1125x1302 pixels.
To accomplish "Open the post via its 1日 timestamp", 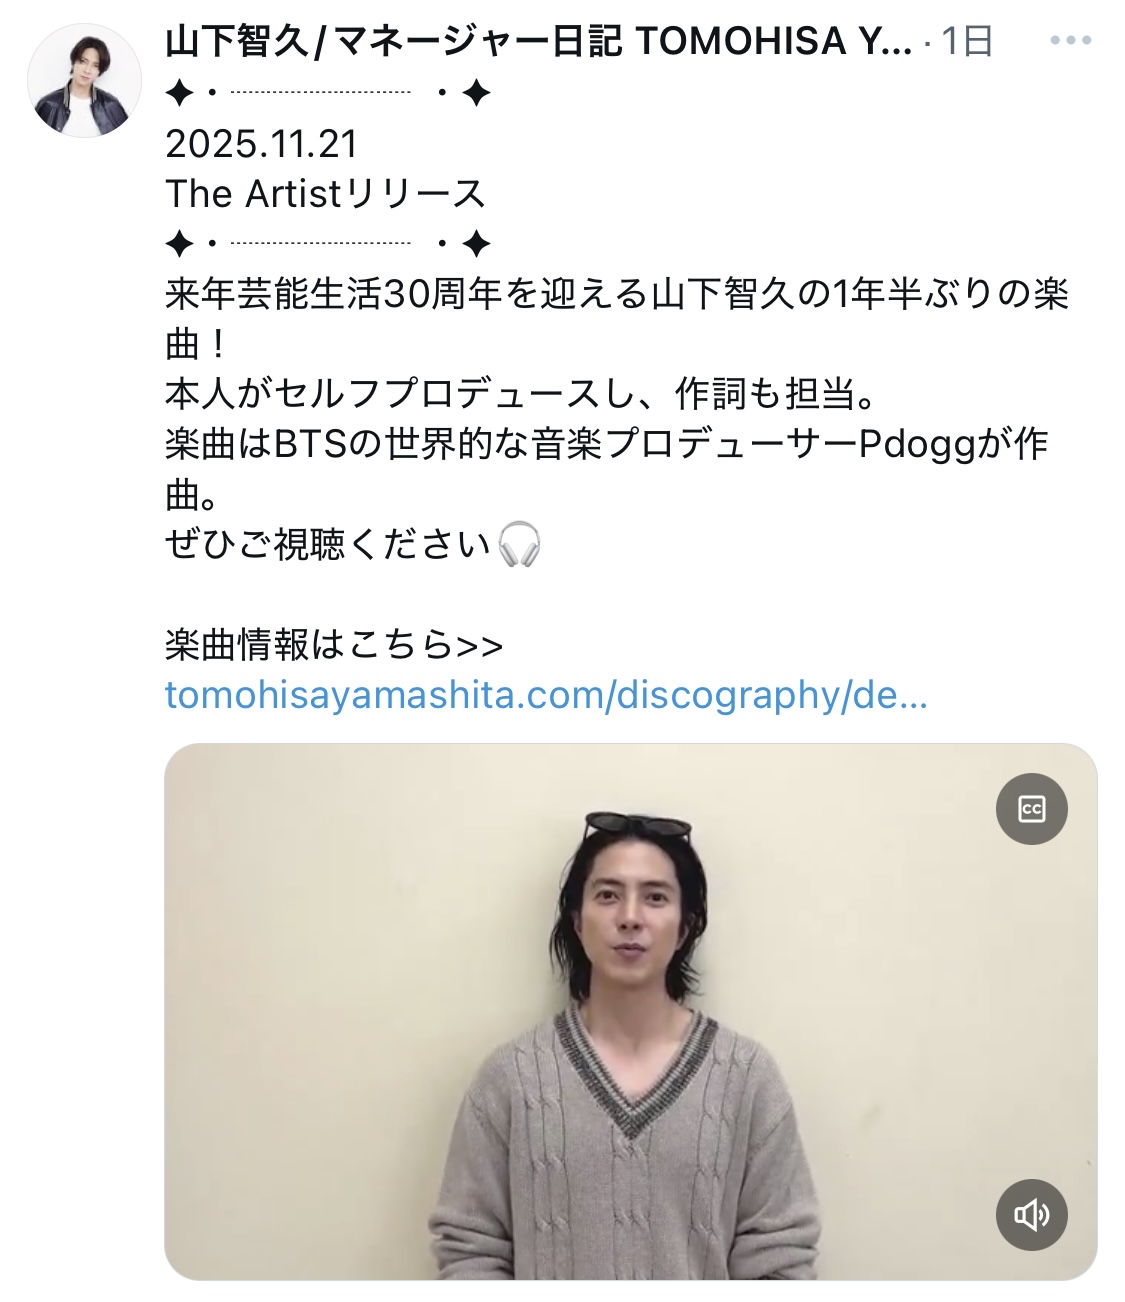I will click(x=967, y=41).
